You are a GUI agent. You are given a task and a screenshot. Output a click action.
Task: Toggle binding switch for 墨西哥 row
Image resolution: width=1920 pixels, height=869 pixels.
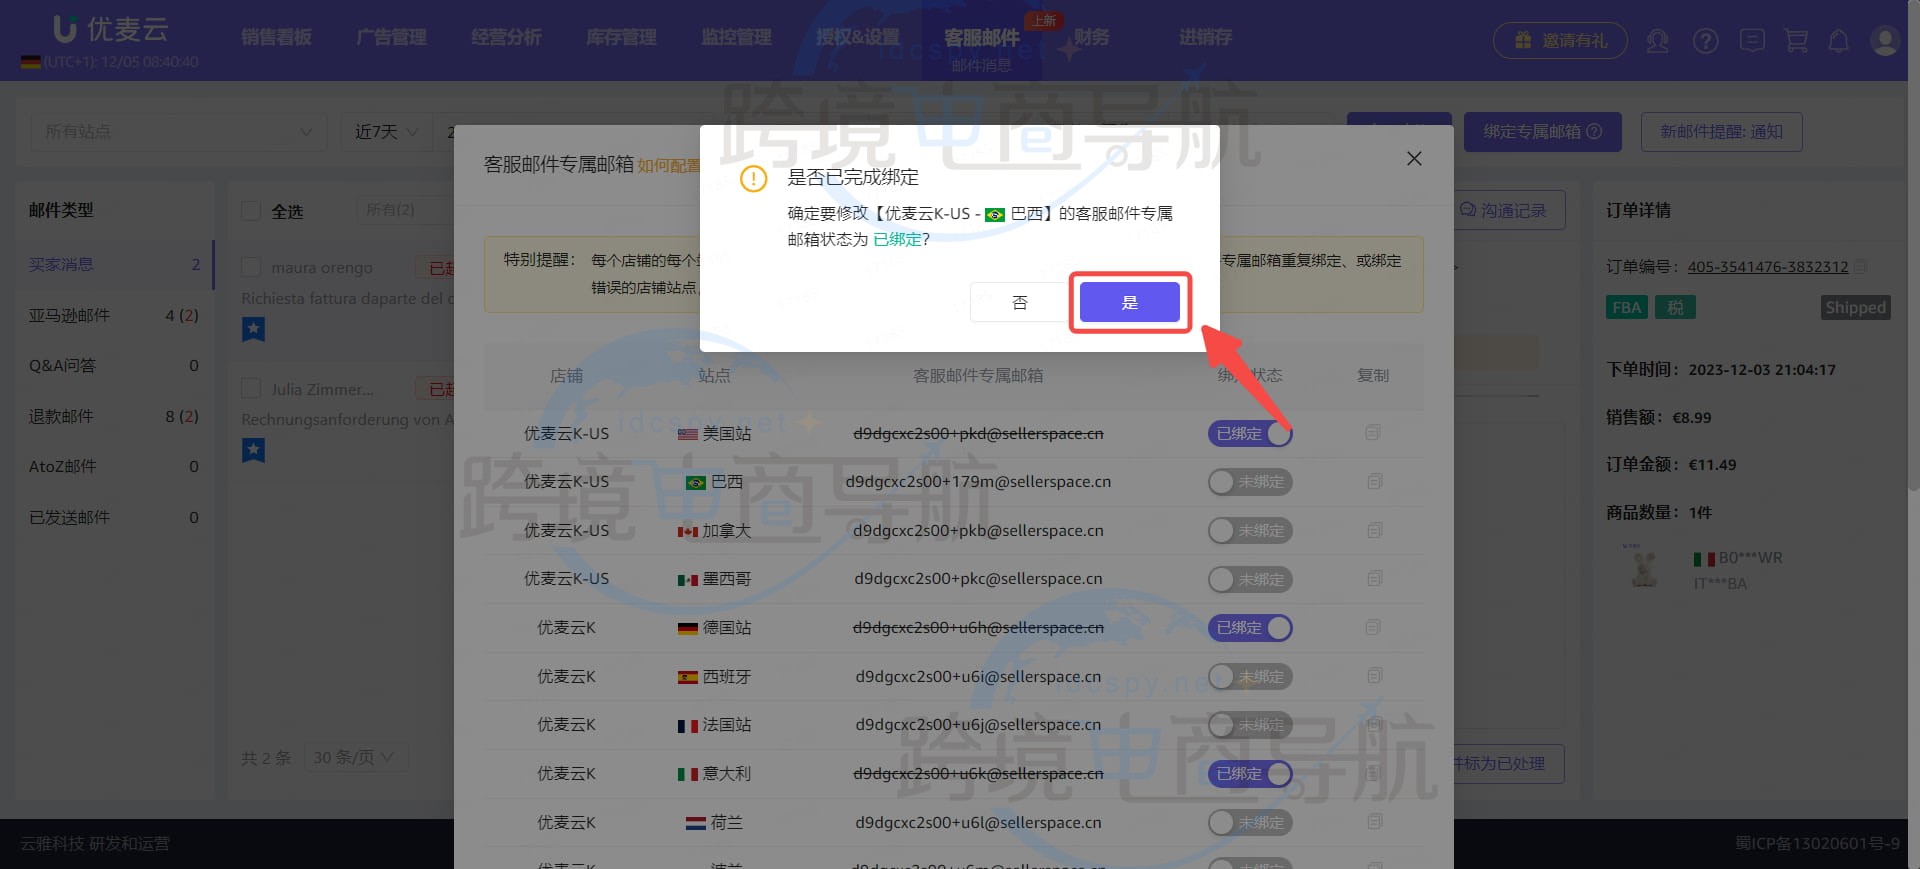coord(1250,579)
